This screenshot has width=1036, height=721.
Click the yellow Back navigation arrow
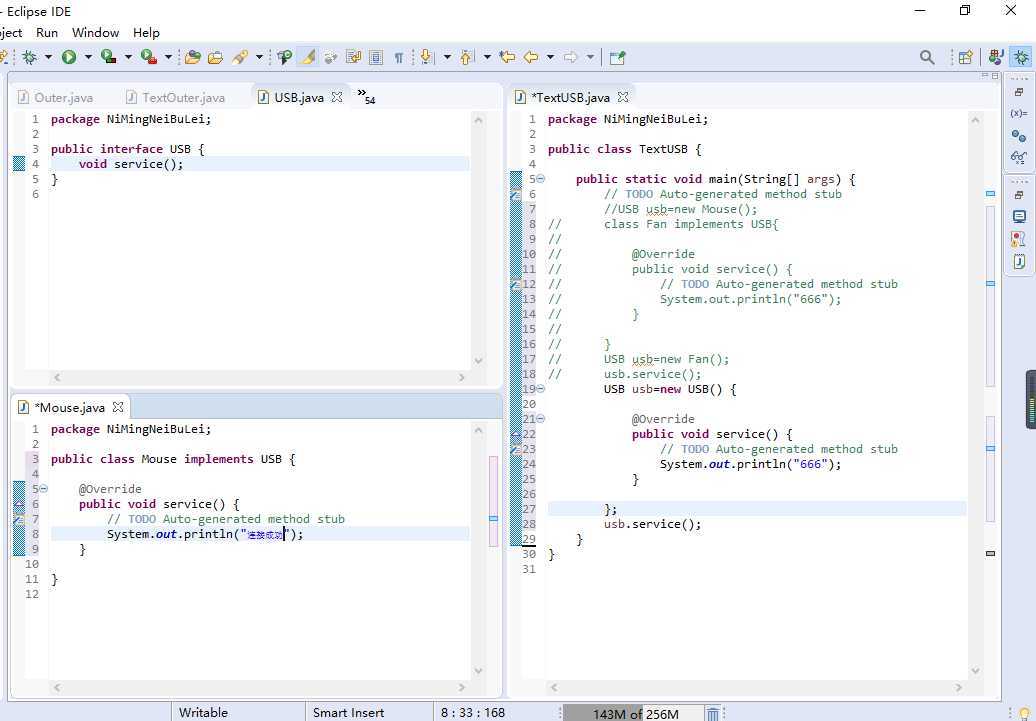(x=531, y=57)
